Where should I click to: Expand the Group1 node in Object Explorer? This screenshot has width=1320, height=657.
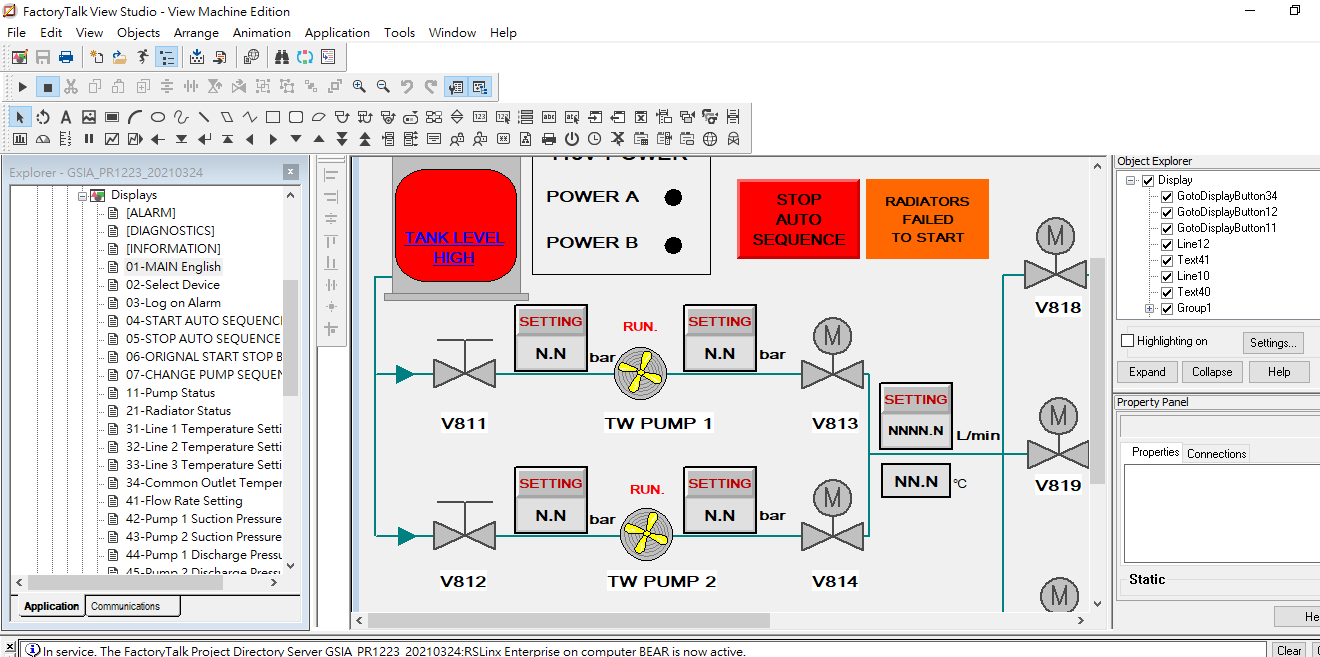(x=1149, y=308)
